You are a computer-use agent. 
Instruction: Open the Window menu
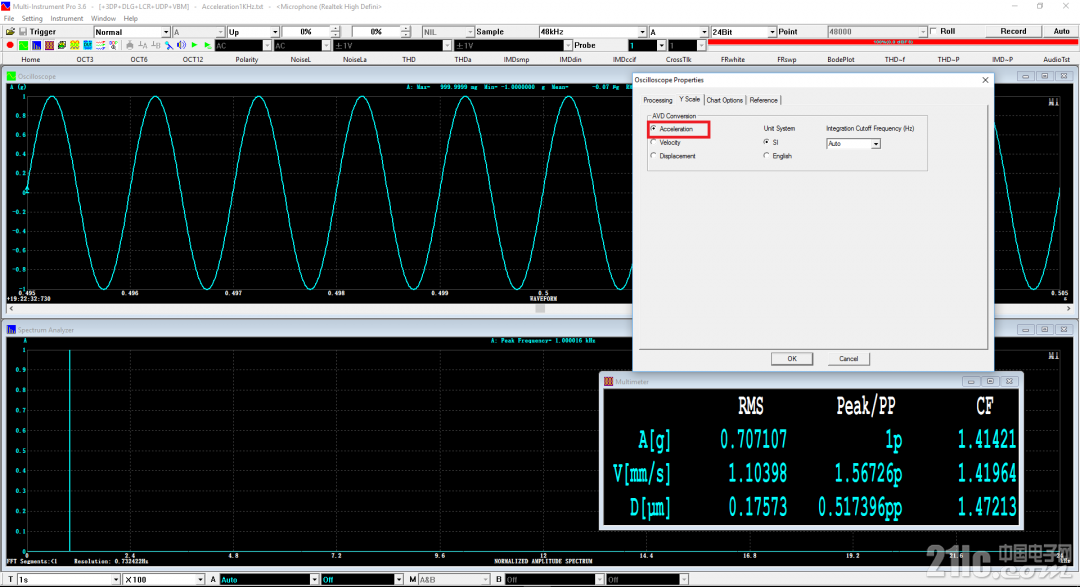click(103, 19)
